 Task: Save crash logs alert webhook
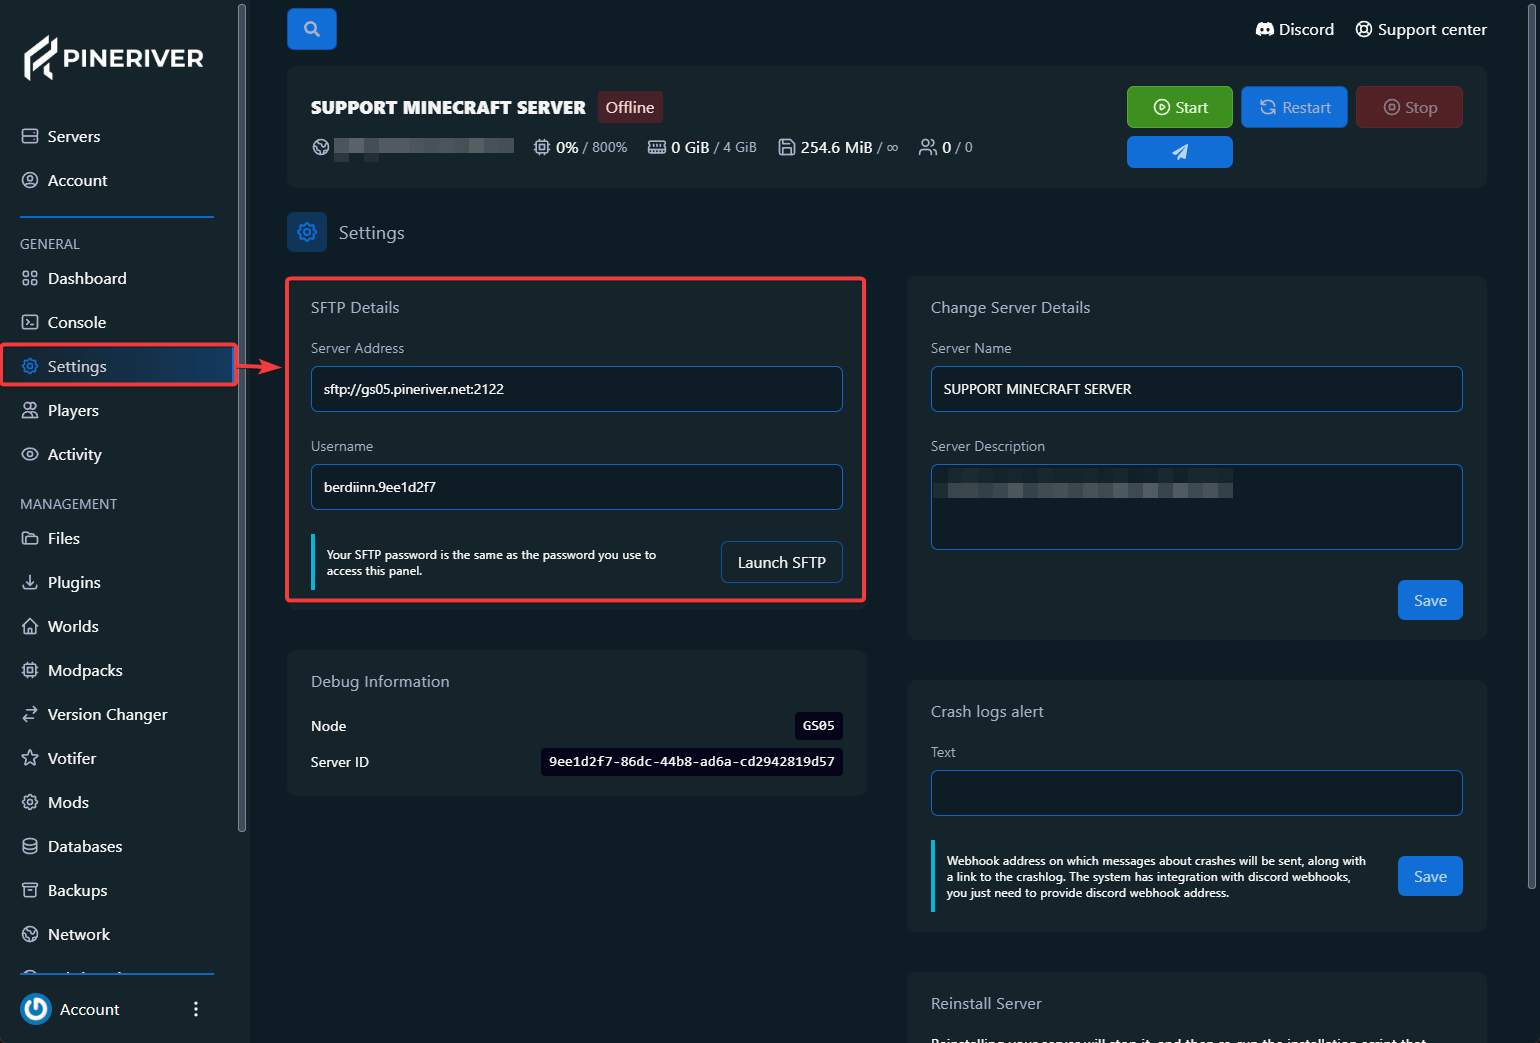(1430, 876)
